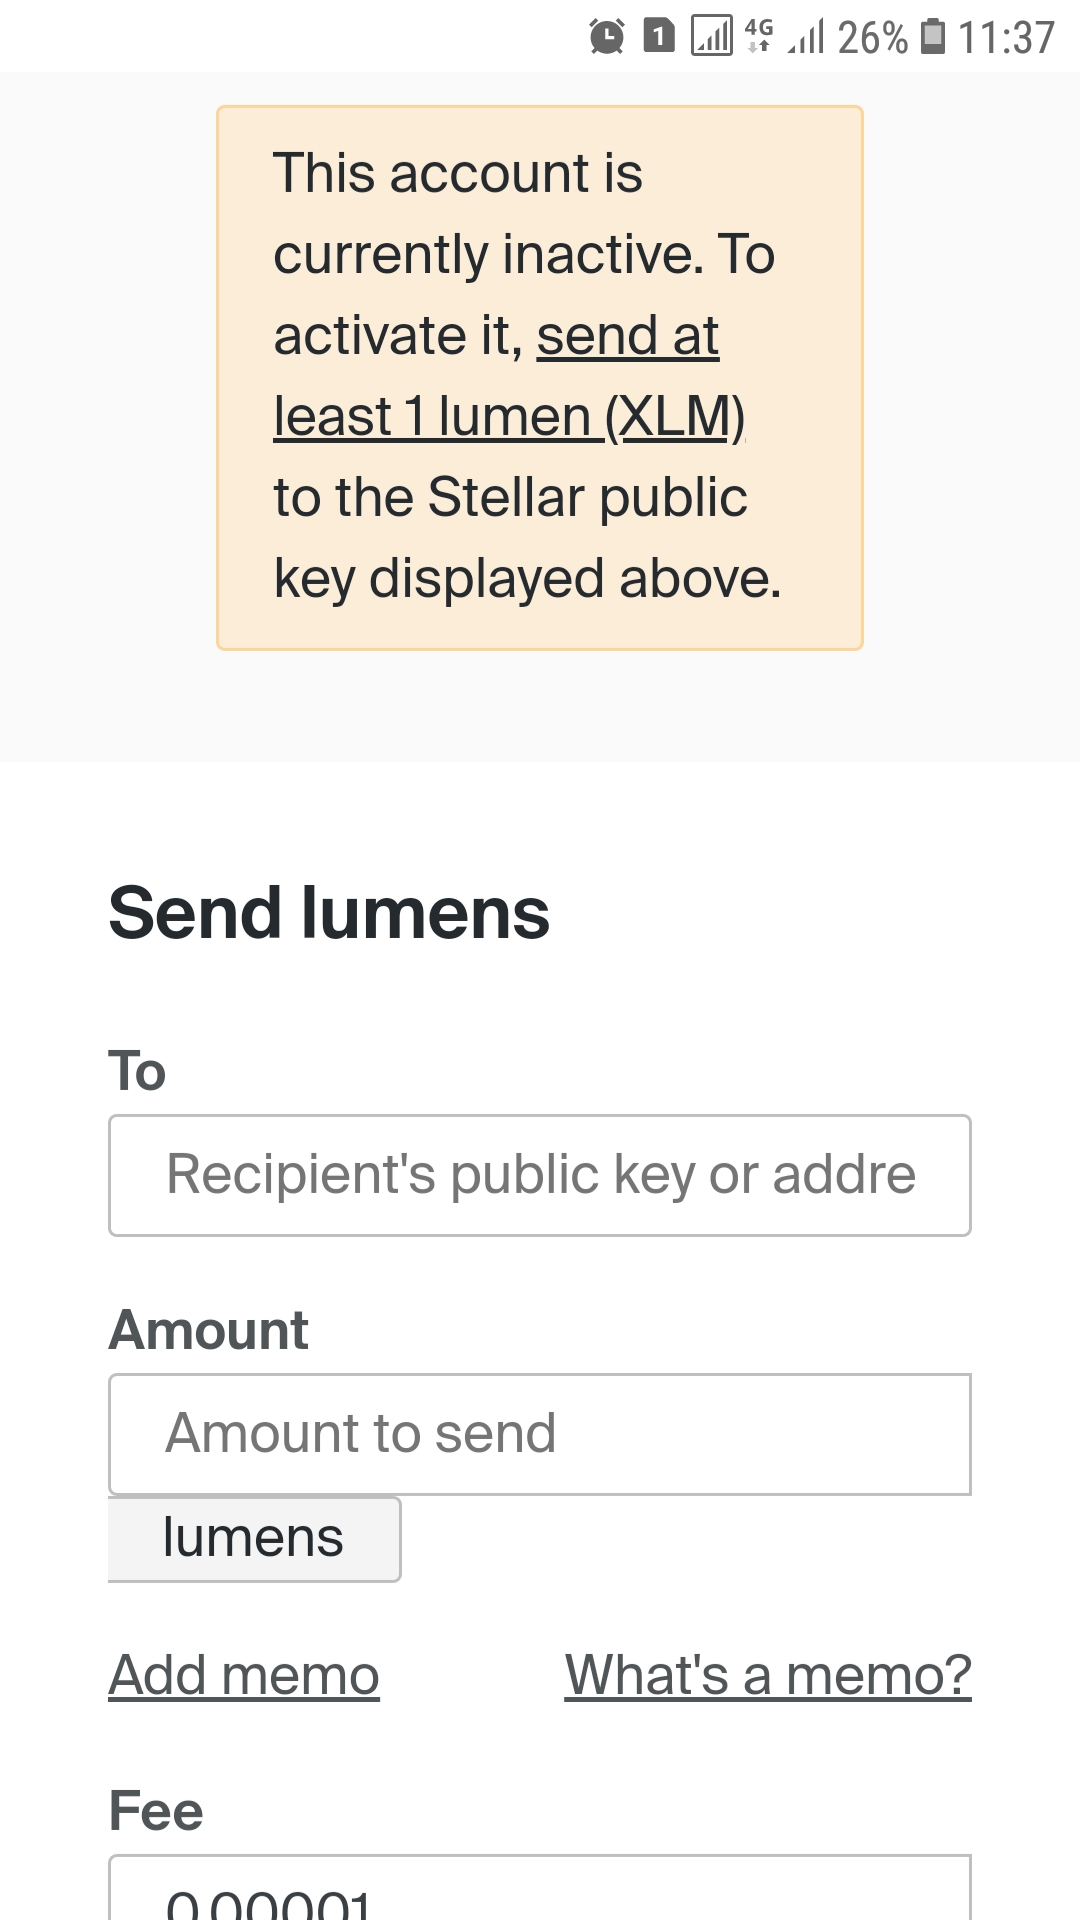Tap the 11:37 clock in status bar

click(x=1006, y=38)
